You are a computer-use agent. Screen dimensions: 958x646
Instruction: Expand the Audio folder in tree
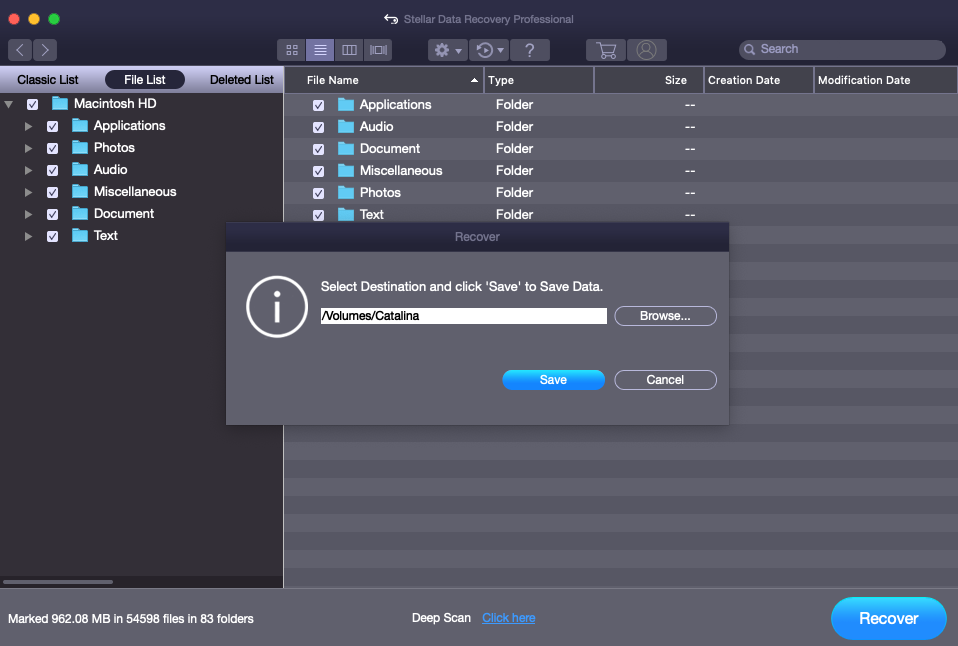coord(28,171)
